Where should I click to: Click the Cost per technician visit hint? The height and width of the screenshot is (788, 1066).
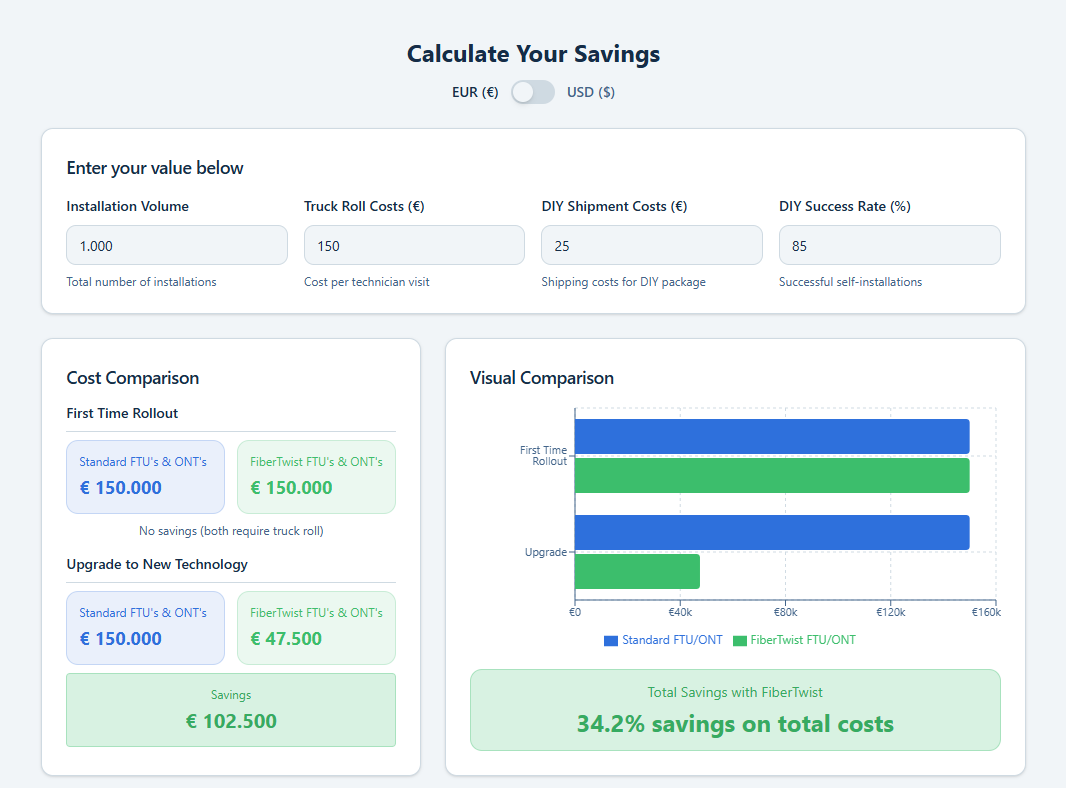pos(366,282)
